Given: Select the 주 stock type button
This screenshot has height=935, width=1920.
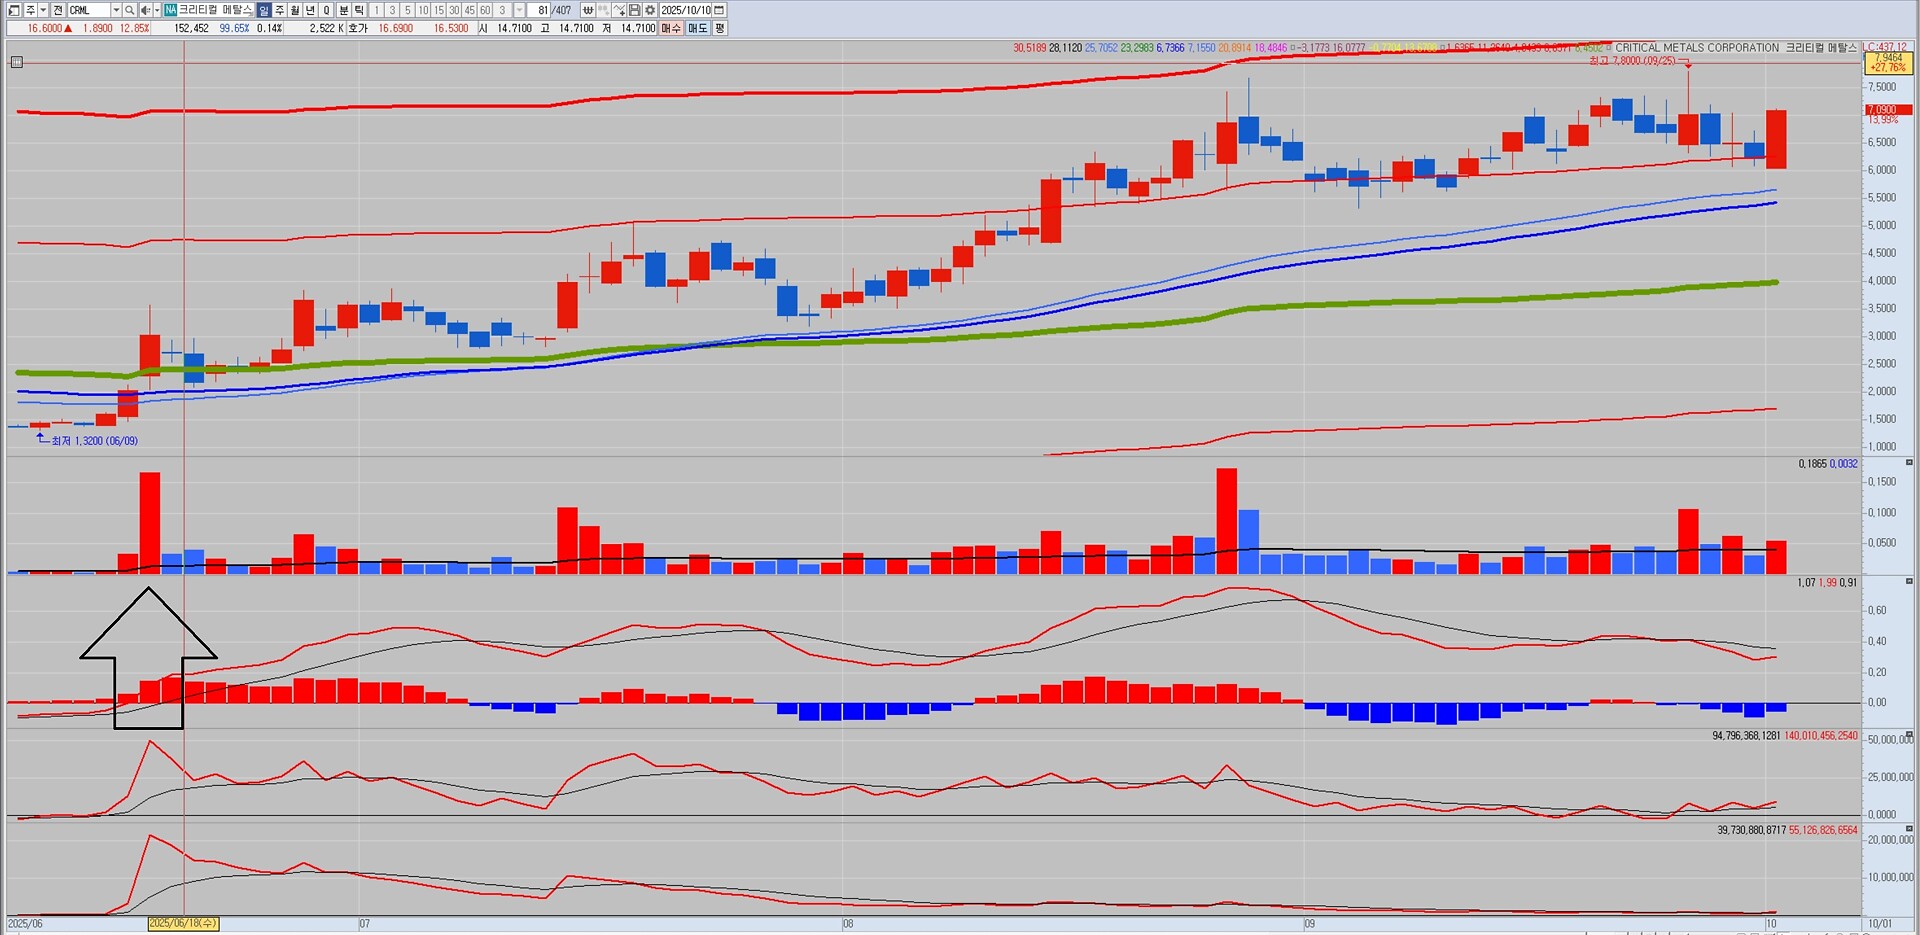Looking at the screenshot, I should tap(30, 10).
